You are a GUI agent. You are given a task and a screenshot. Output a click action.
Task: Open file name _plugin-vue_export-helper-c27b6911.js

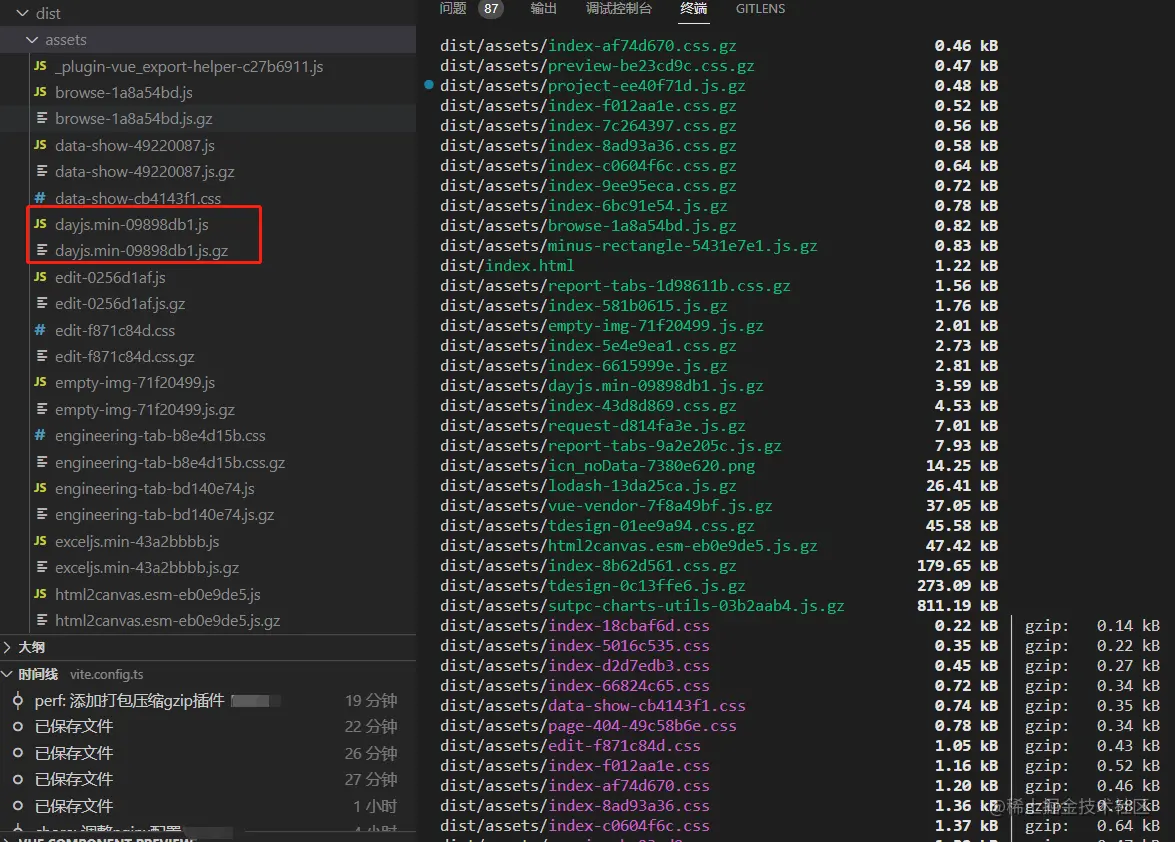click(189, 67)
